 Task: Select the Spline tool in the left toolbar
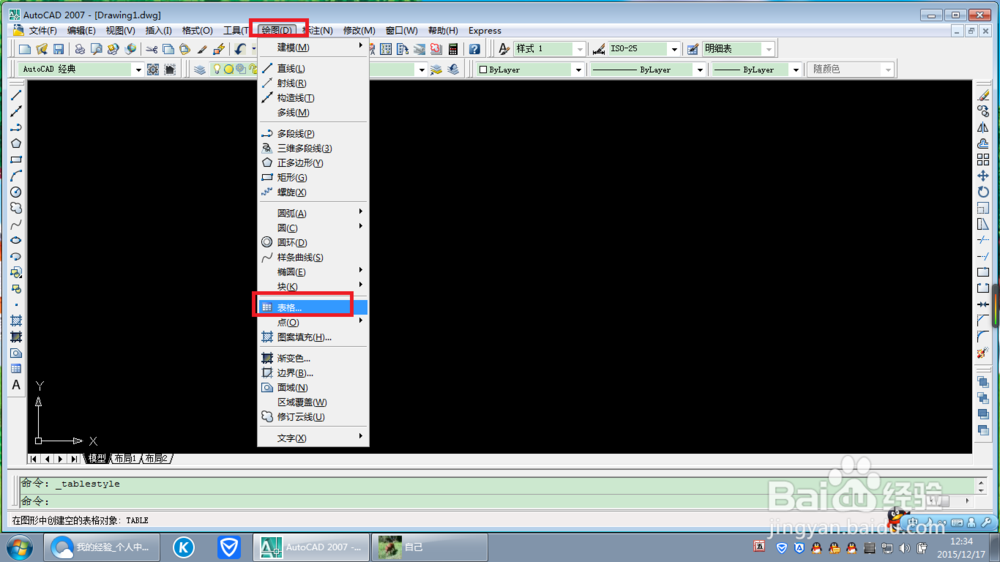coord(16,224)
